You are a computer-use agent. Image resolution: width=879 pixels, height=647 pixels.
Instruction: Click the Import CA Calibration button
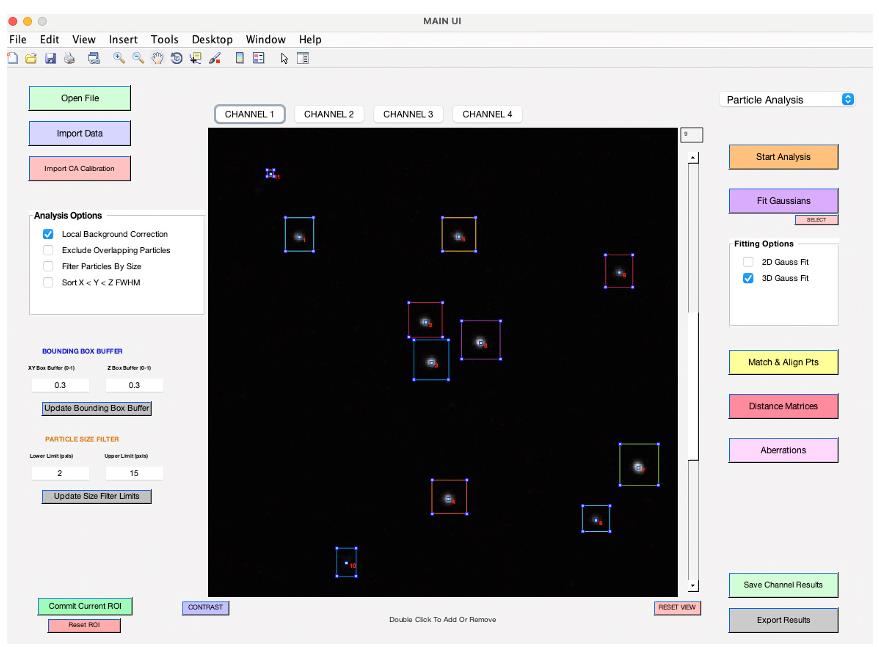pos(80,168)
